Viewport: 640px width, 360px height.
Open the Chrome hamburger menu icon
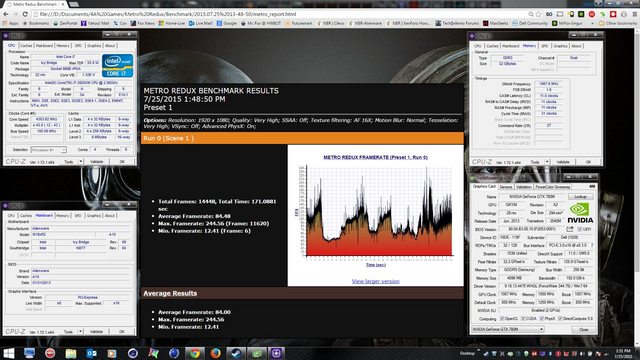[x=634, y=14]
